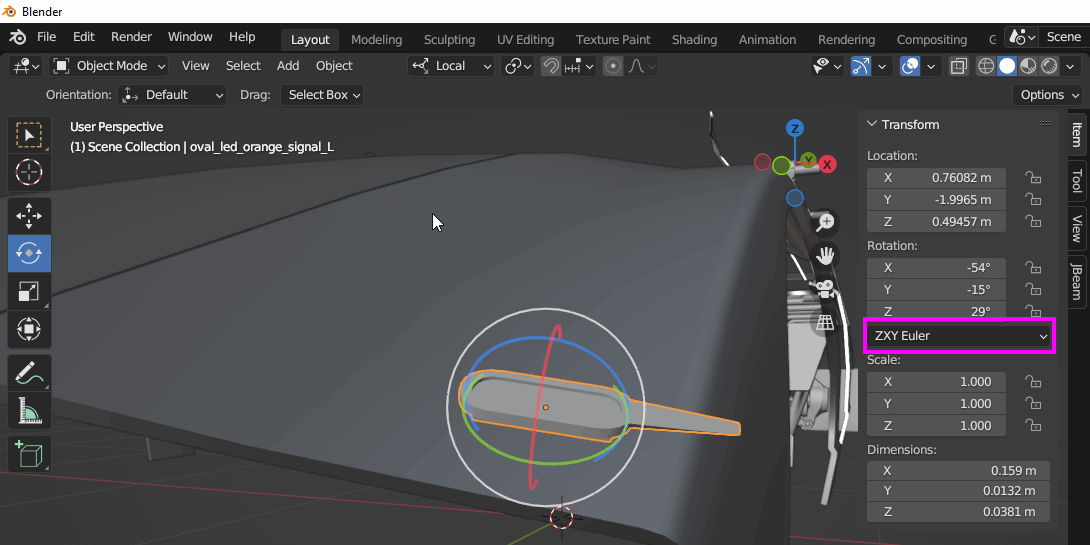
Task: Select the Measure tool
Action: pyautogui.click(x=29, y=411)
